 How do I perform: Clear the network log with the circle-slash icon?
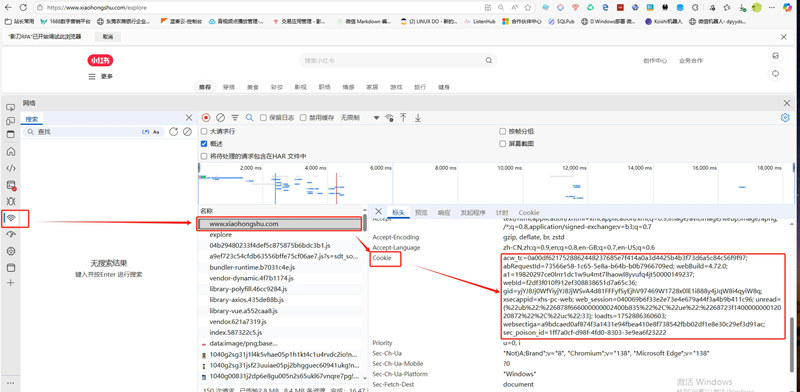pos(220,118)
